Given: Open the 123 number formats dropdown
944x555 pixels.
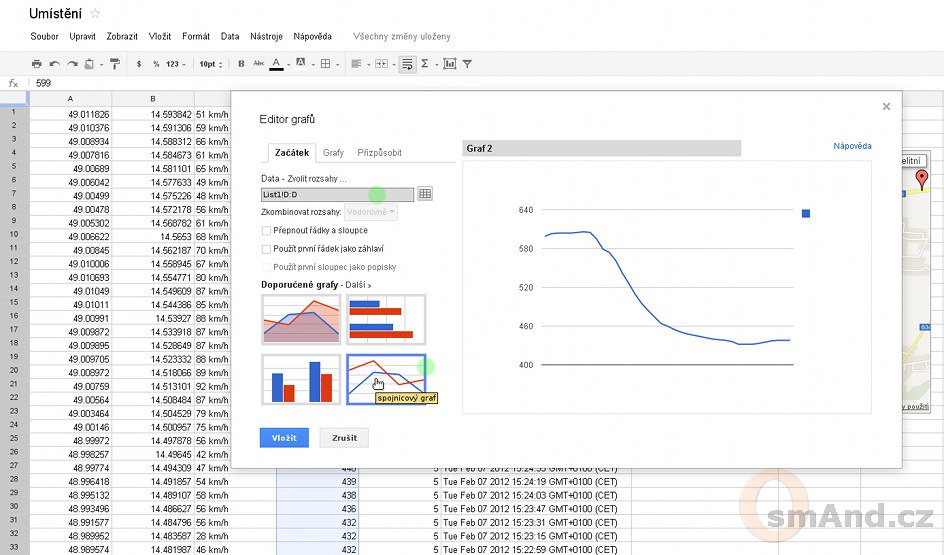Looking at the screenshot, I should [176, 64].
